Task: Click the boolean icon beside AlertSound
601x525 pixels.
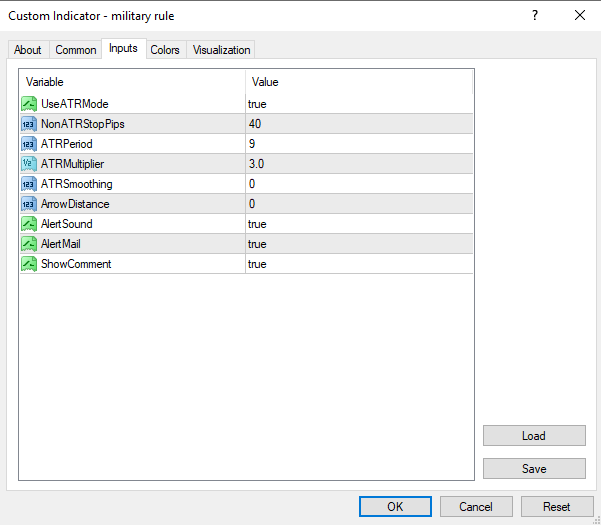Action: click(x=29, y=224)
